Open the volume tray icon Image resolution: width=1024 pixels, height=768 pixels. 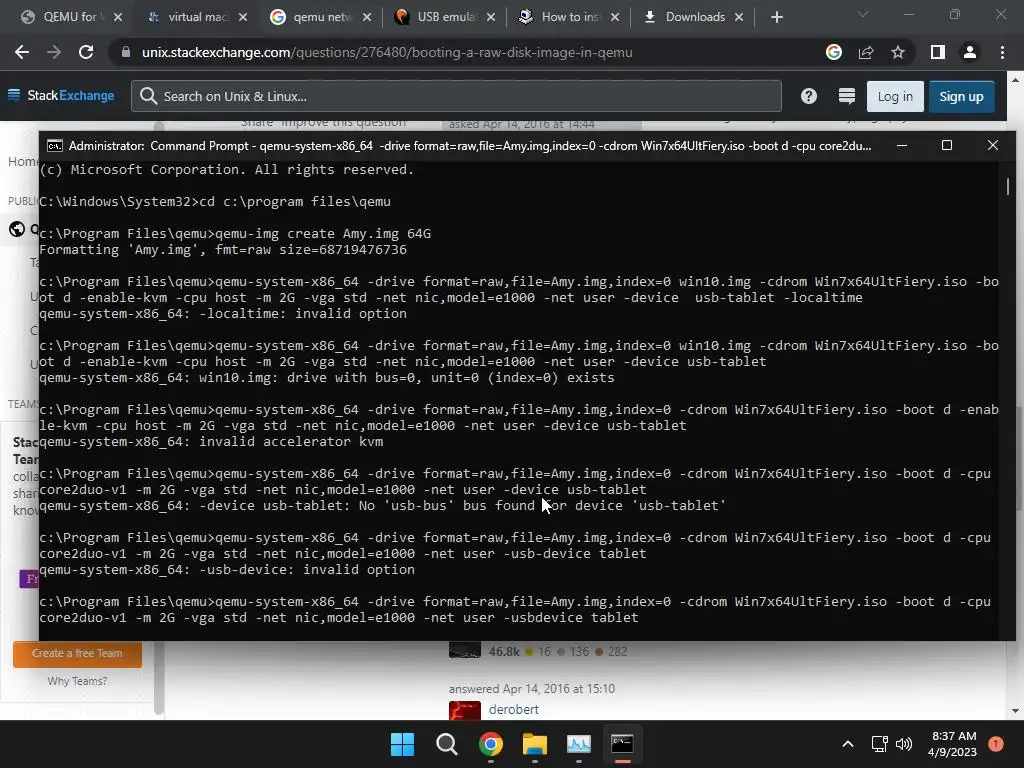(904, 744)
